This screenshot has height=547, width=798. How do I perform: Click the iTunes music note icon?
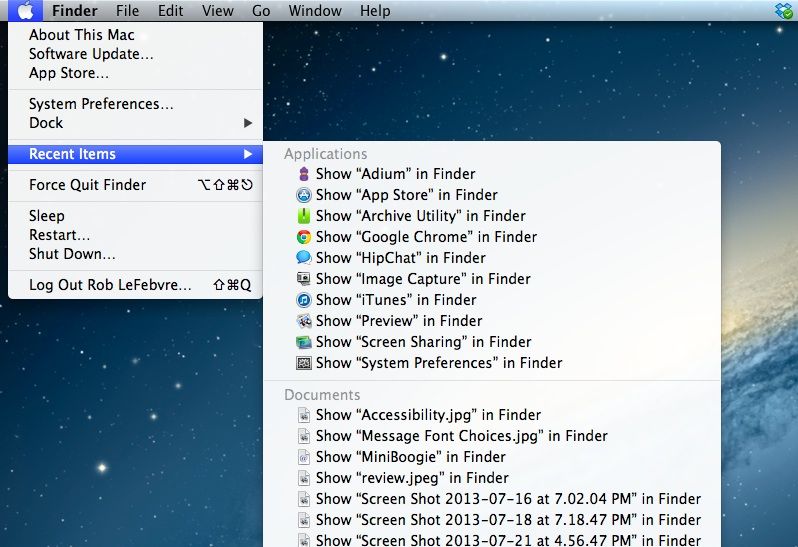[304, 300]
